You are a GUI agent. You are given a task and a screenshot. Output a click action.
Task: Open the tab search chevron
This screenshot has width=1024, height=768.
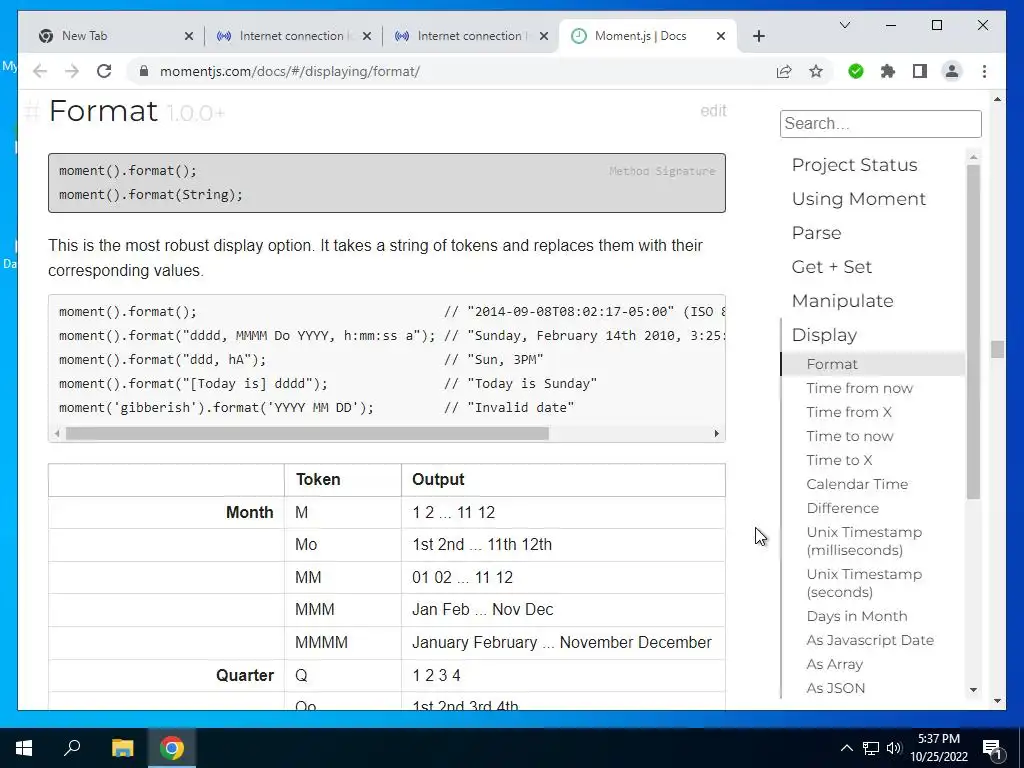point(844,25)
